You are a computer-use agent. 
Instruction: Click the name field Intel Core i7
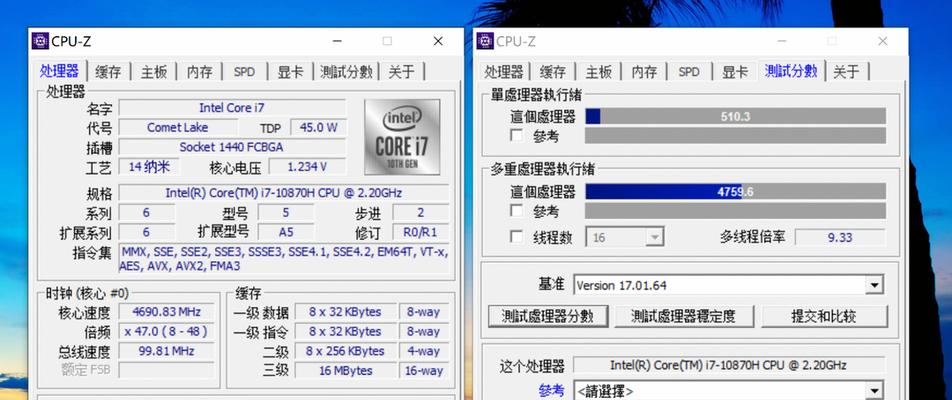coord(232,108)
